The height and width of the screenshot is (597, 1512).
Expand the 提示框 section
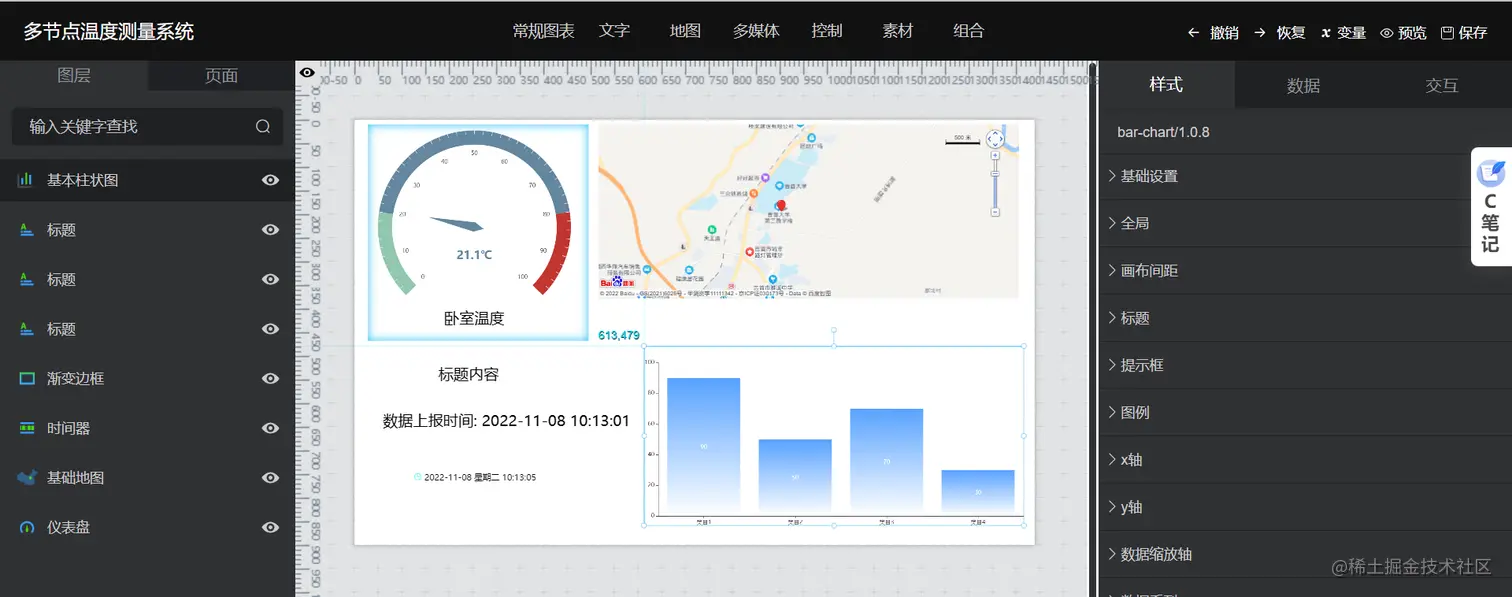click(x=1305, y=365)
